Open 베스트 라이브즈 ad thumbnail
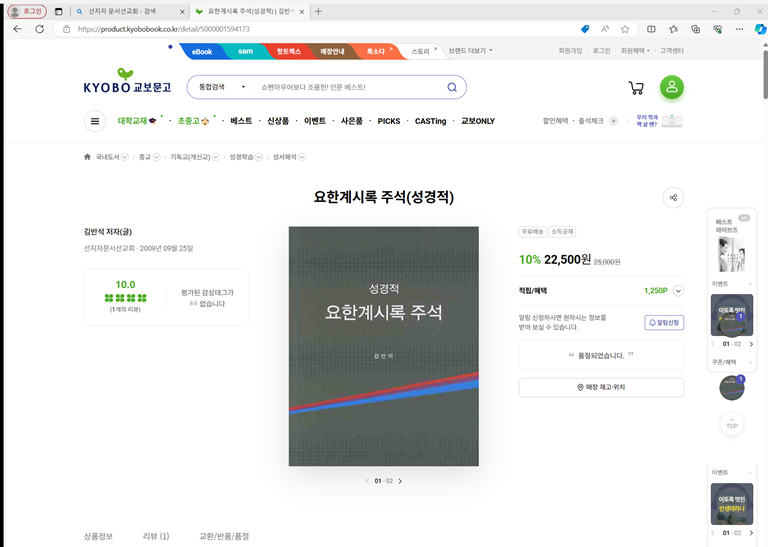Screen dimensions: 768x547 click(731, 254)
